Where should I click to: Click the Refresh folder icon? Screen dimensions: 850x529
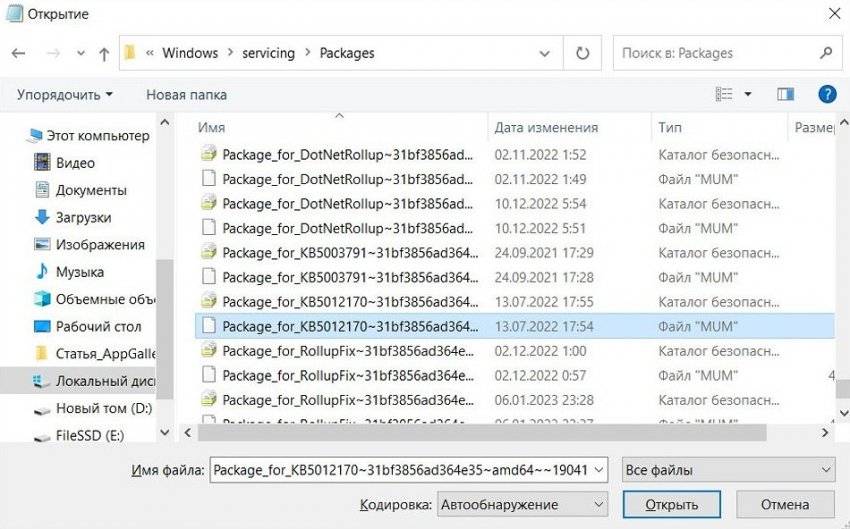(582, 53)
